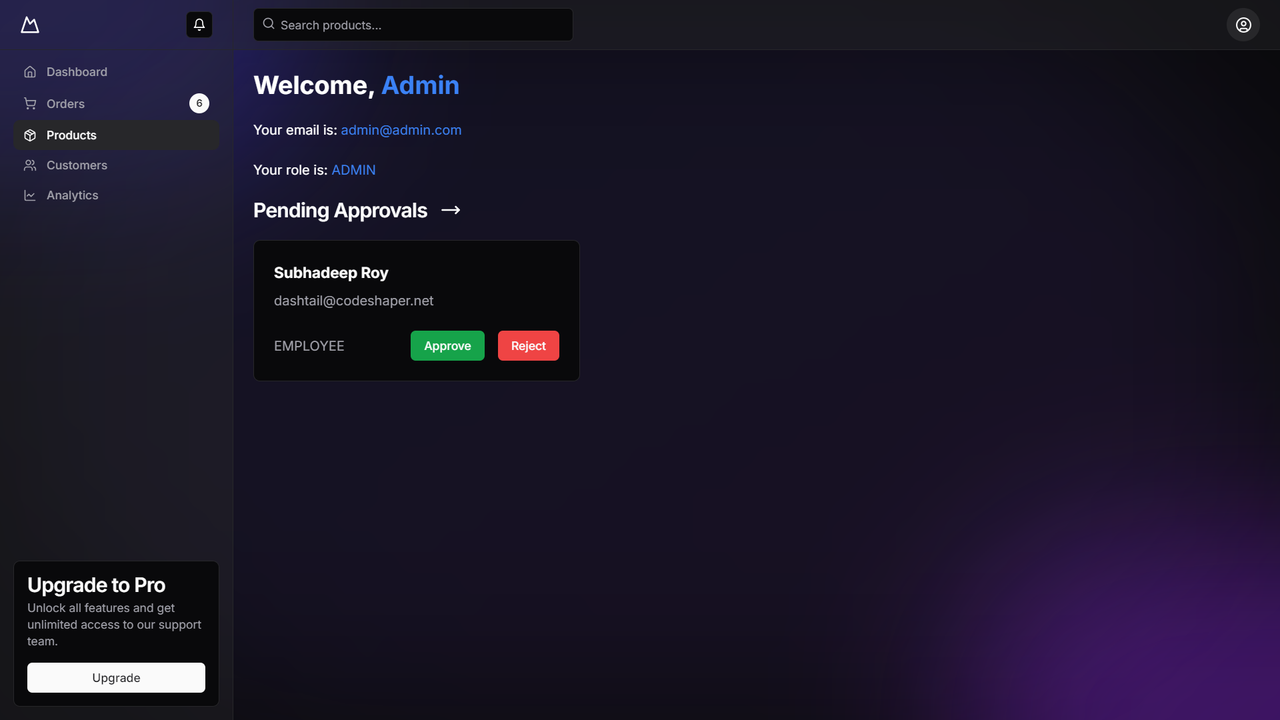The width and height of the screenshot is (1280, 720).
Task: Click the Dashboard home icon
Action: 30,71
